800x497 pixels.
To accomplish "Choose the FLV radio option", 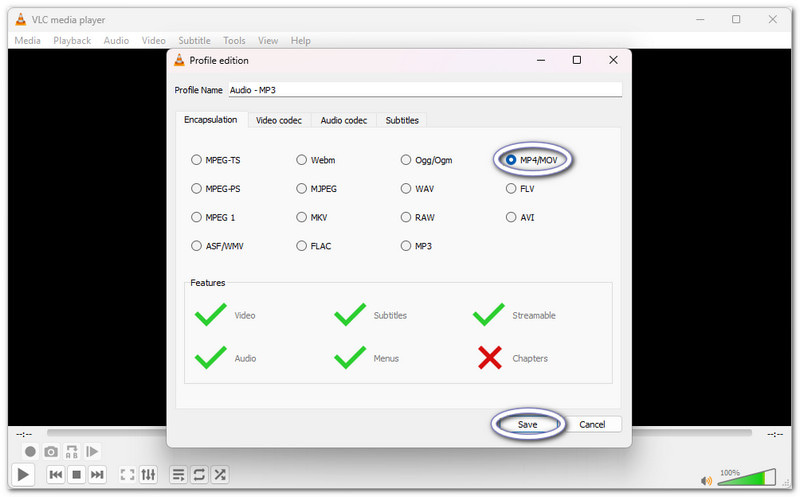I will click(511, 189).
